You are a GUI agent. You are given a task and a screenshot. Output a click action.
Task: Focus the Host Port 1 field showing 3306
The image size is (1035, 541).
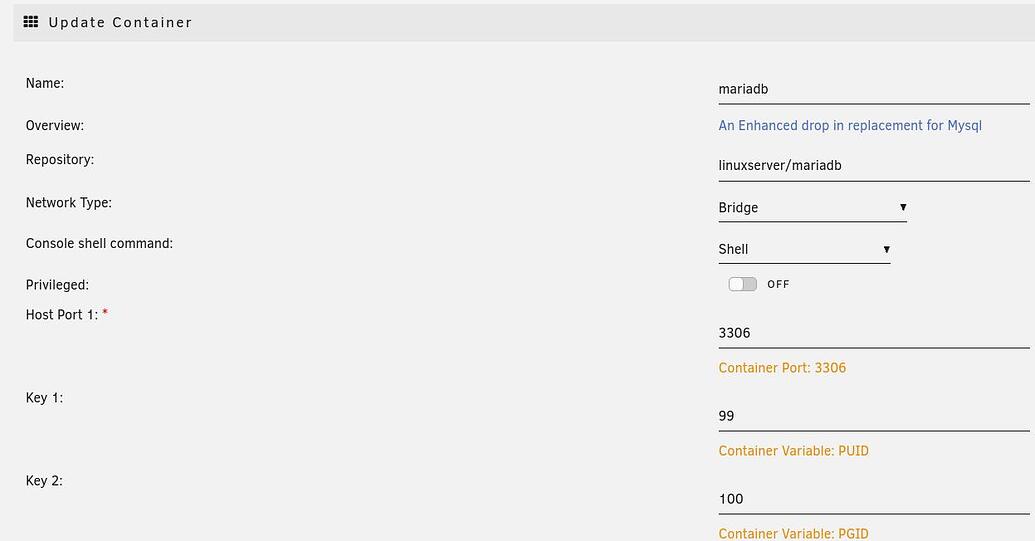[x=874, y=333]
